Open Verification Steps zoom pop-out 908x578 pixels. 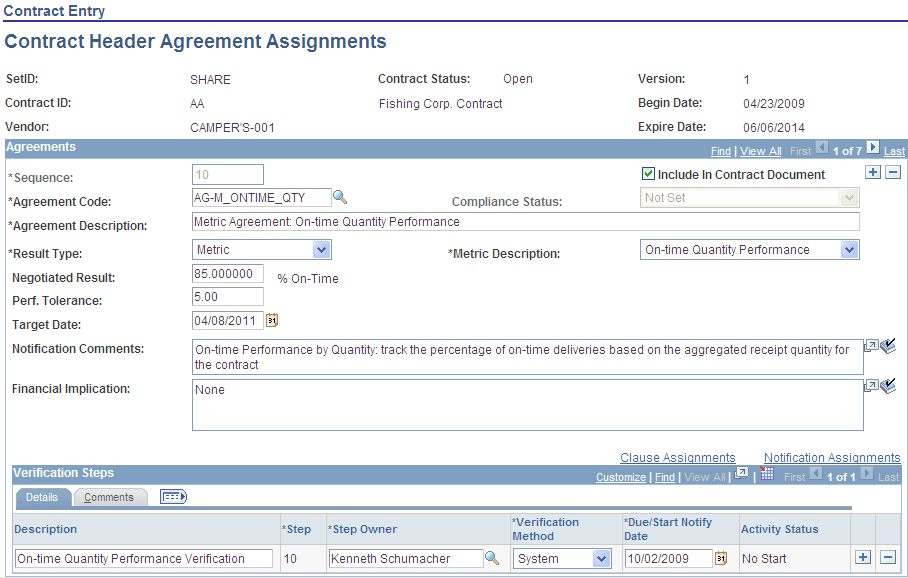(x=740, y=476)
